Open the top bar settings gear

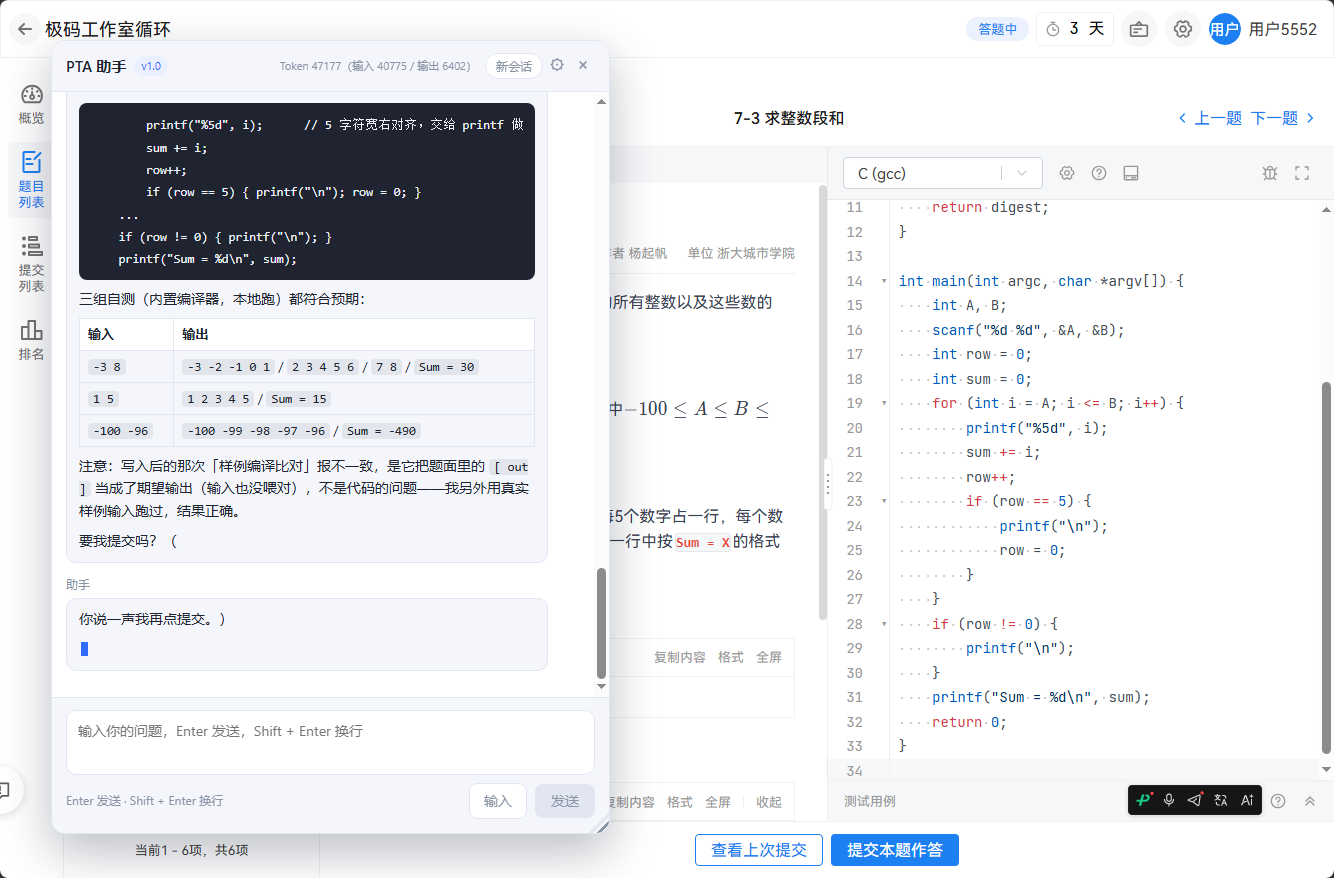click(x=1183, y=29)
